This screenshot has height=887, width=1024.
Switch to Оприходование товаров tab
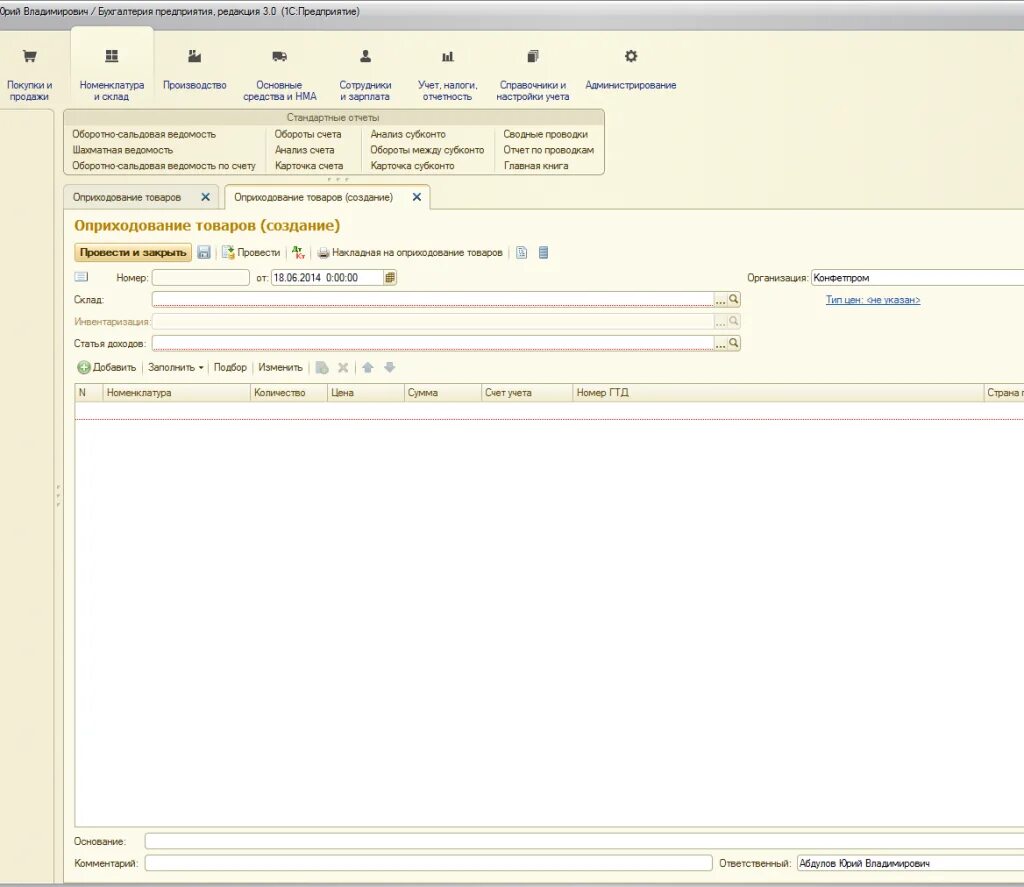(x=127, y=197)
